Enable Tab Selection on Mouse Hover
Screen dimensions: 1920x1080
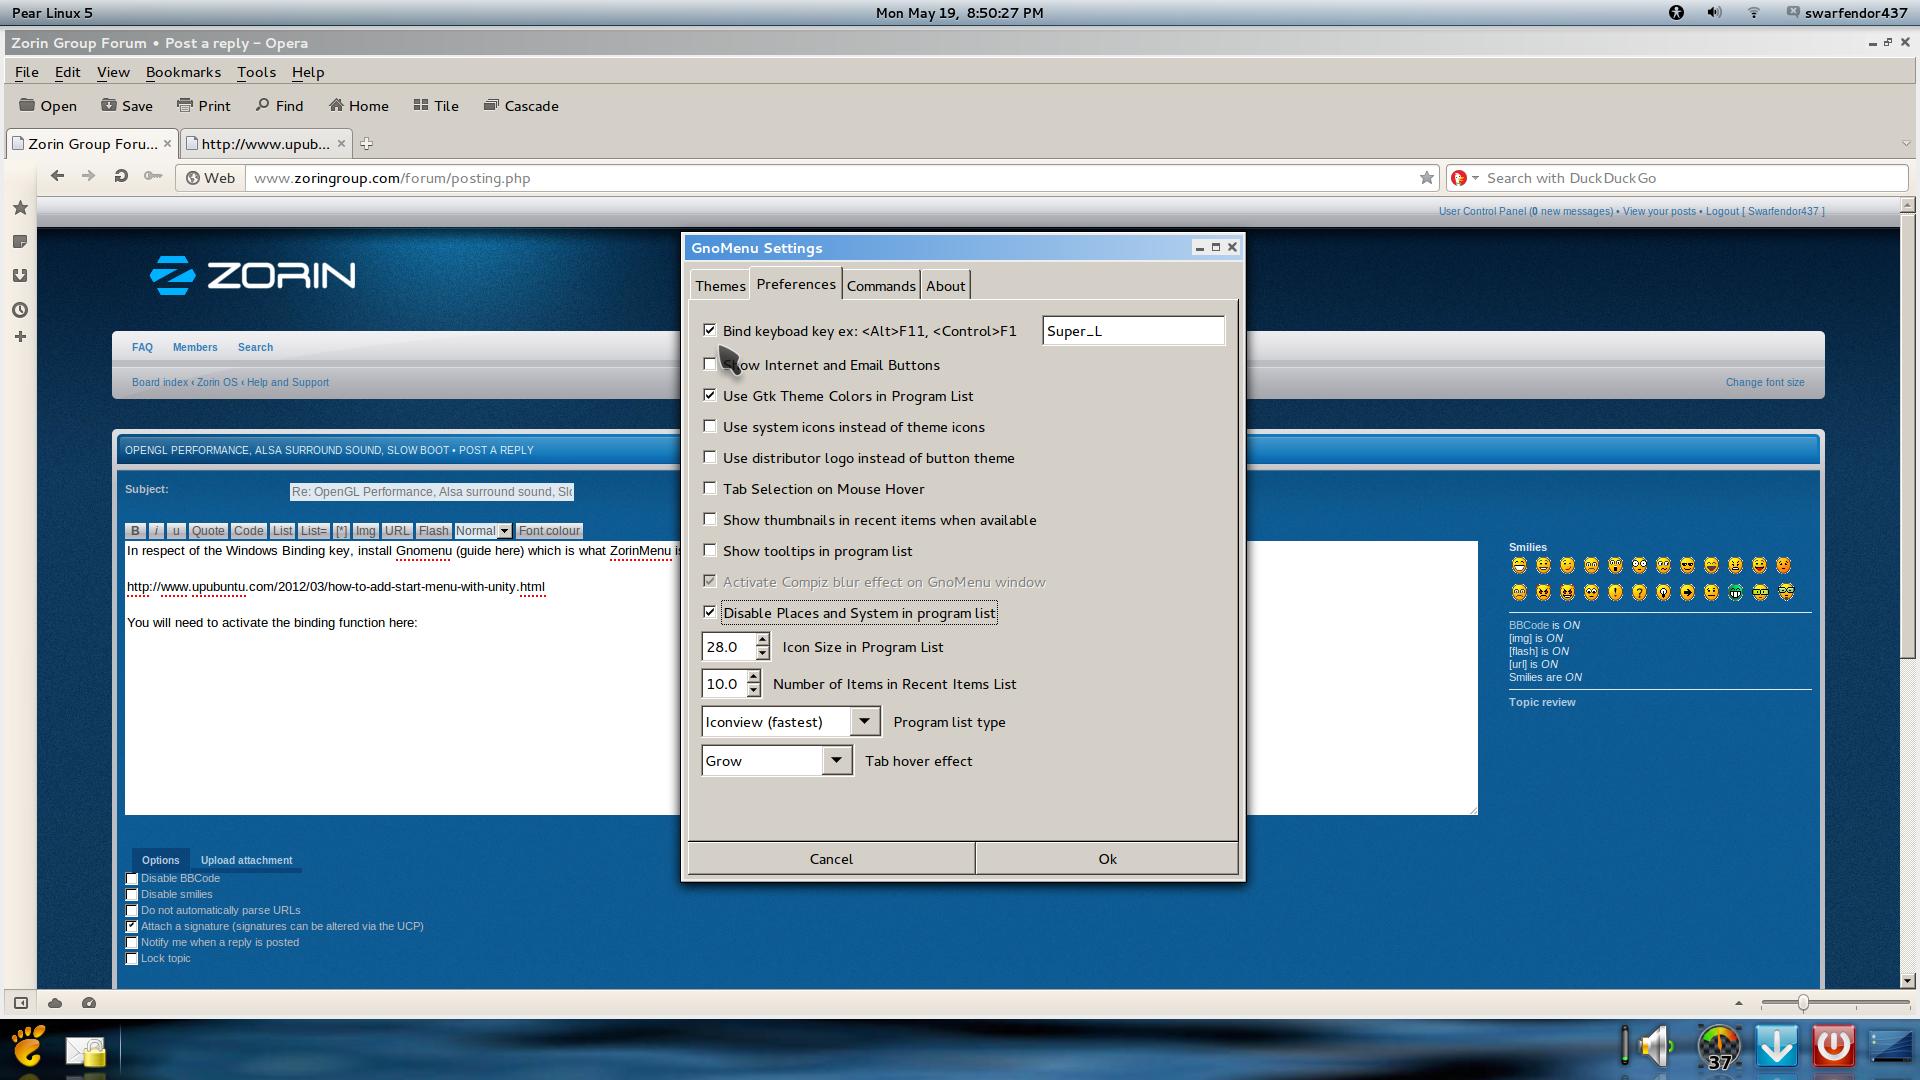710,488
